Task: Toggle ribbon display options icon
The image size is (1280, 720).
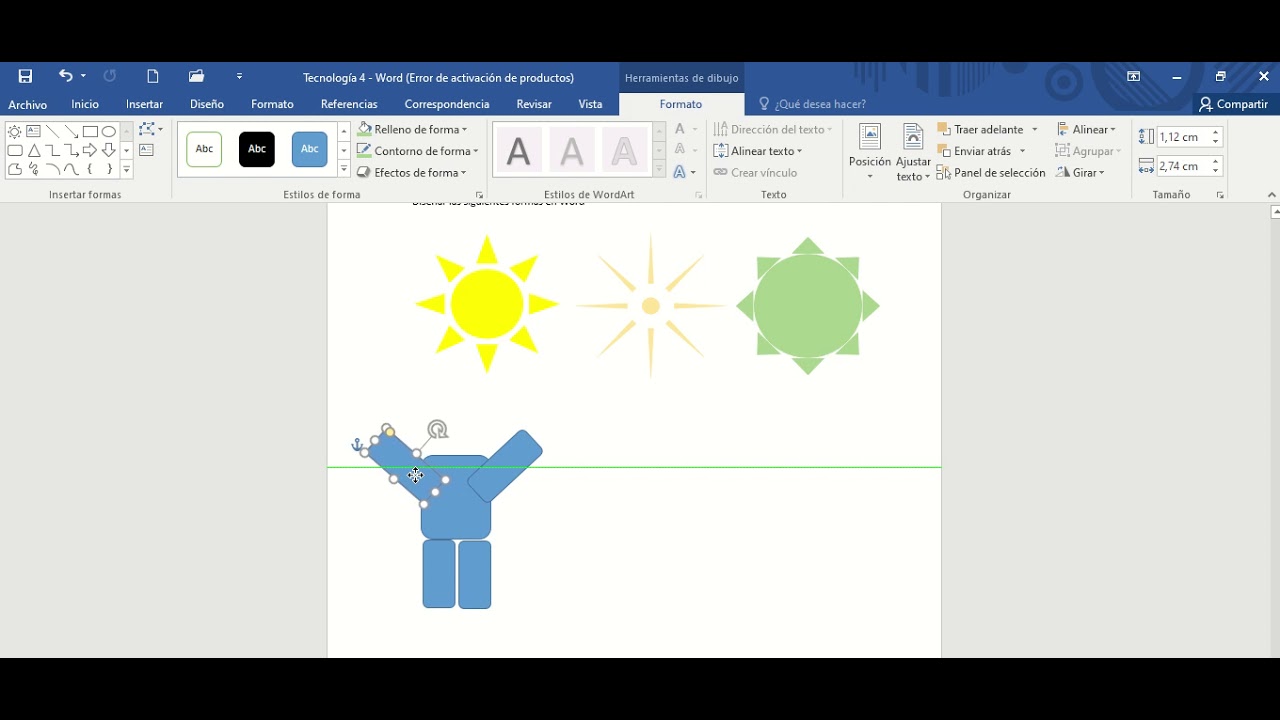Action: pos(1133,77)
